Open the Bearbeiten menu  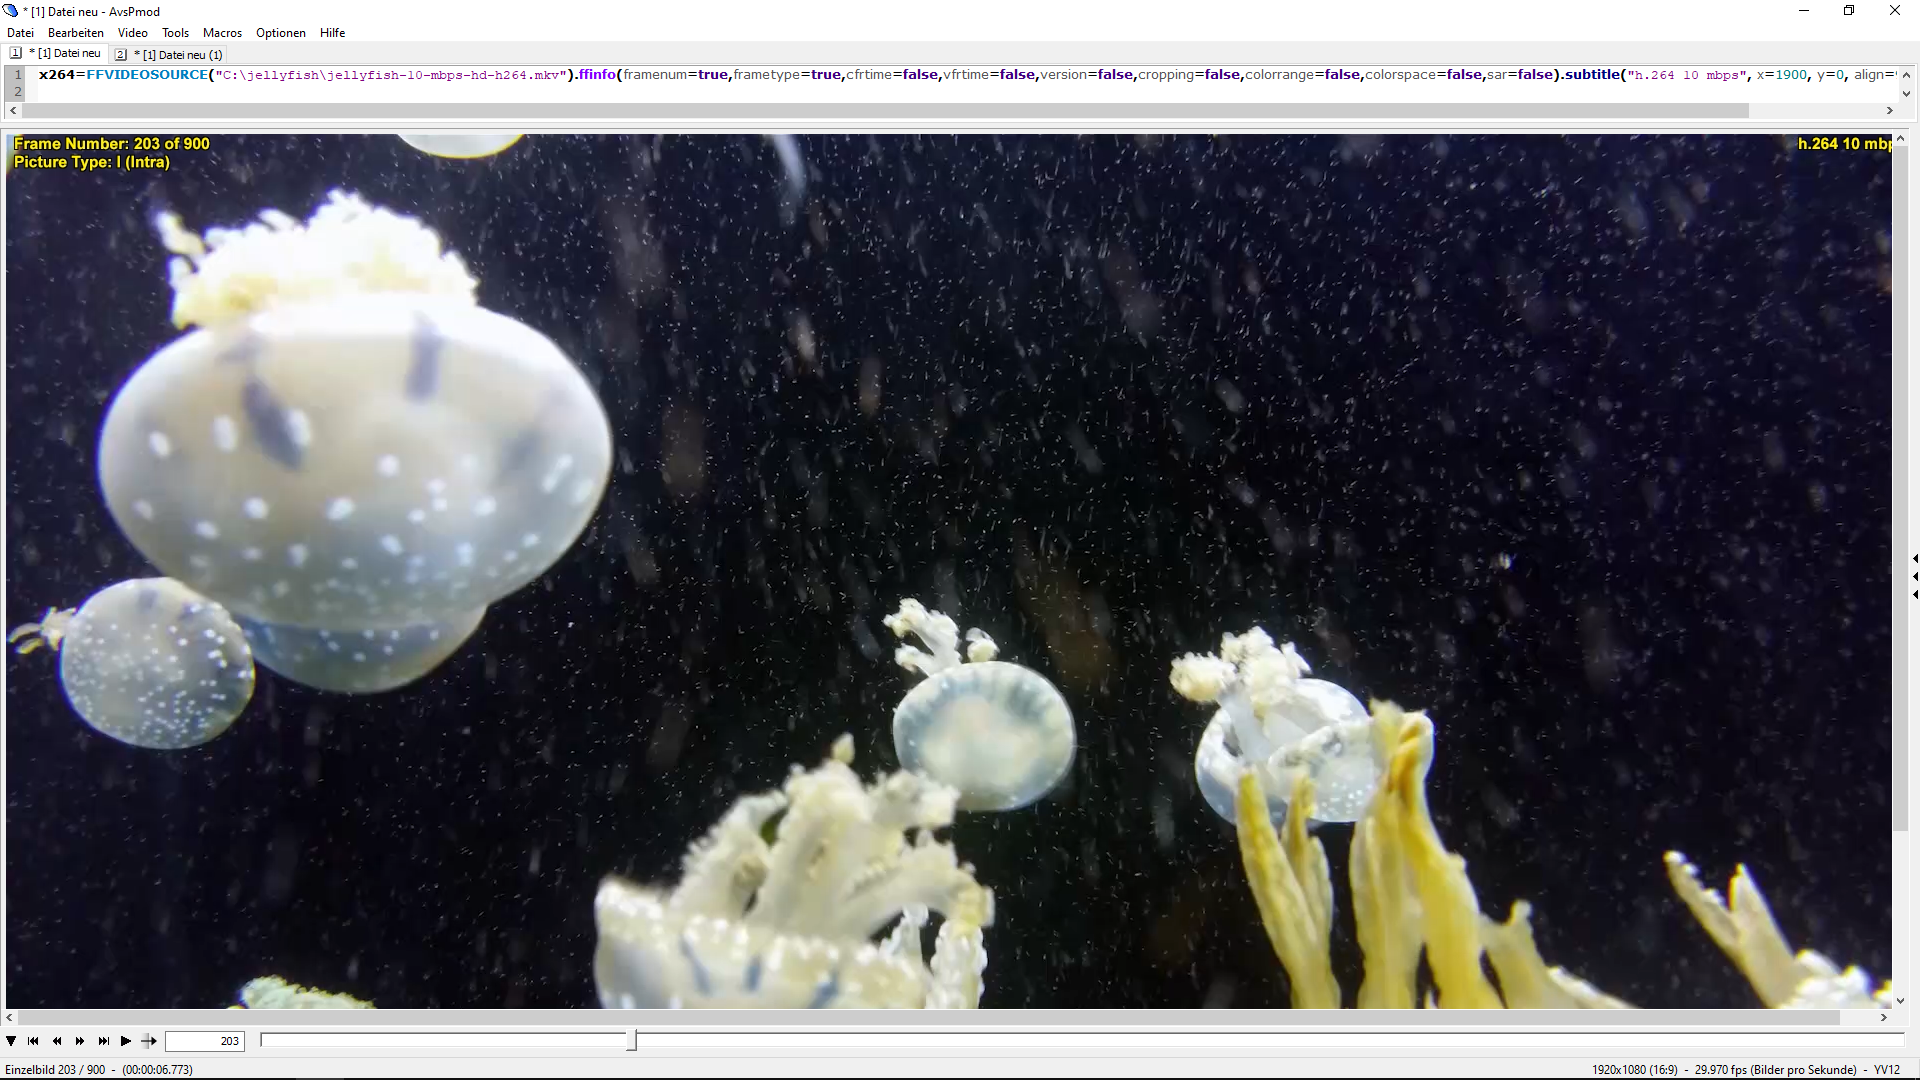point(75,33)
